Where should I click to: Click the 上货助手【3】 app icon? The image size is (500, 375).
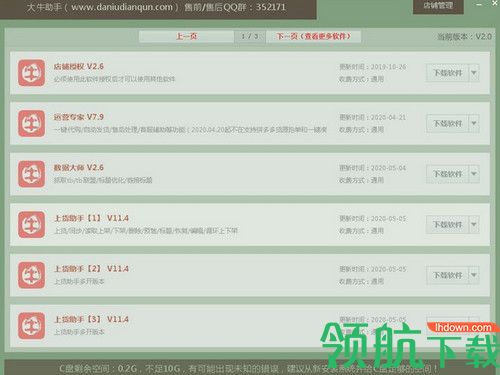pyautogui.click(x=31, y=326)
